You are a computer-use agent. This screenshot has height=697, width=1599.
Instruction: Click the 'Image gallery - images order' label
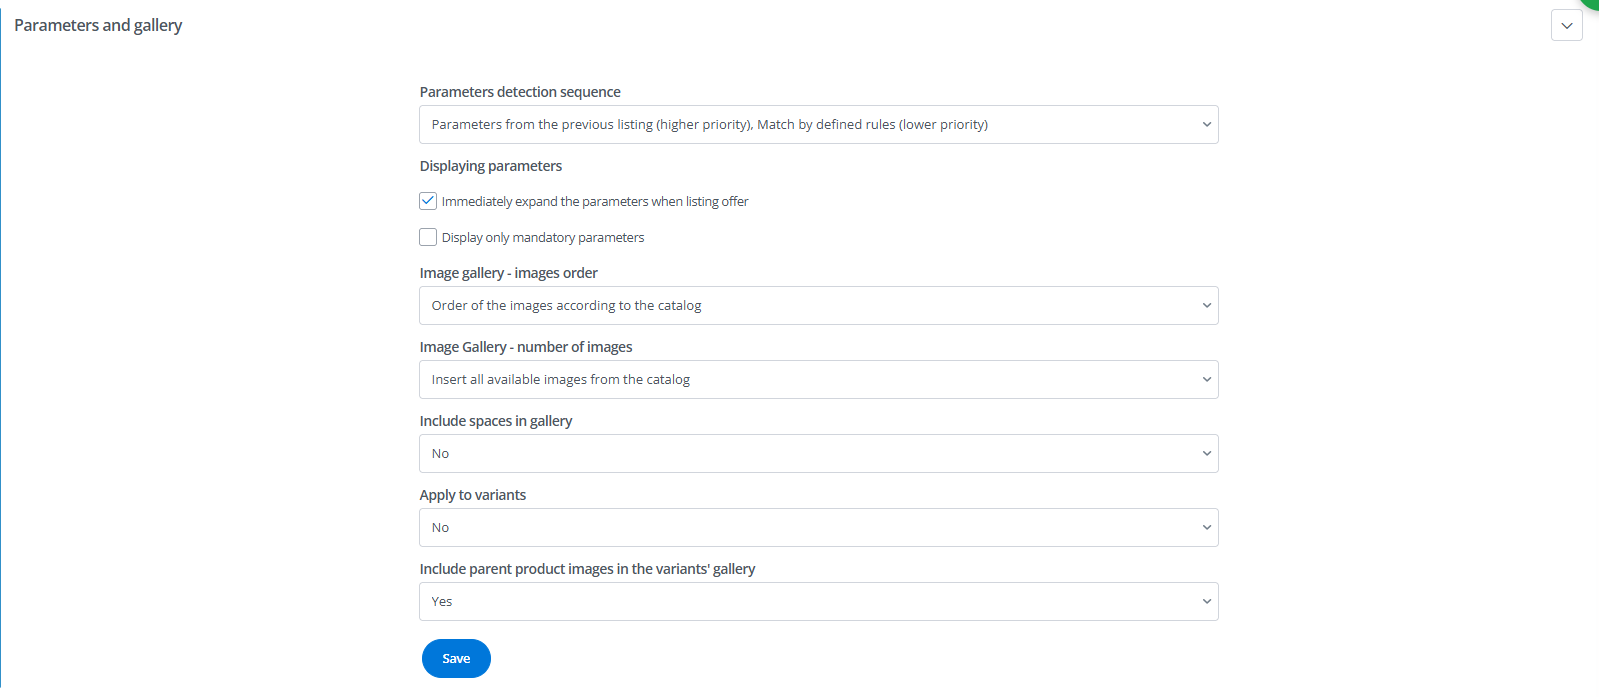509,273
